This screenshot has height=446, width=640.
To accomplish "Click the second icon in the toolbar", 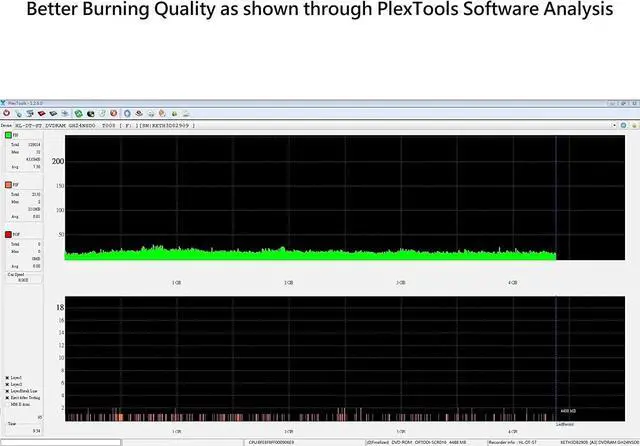I will [x=20, y=114].
